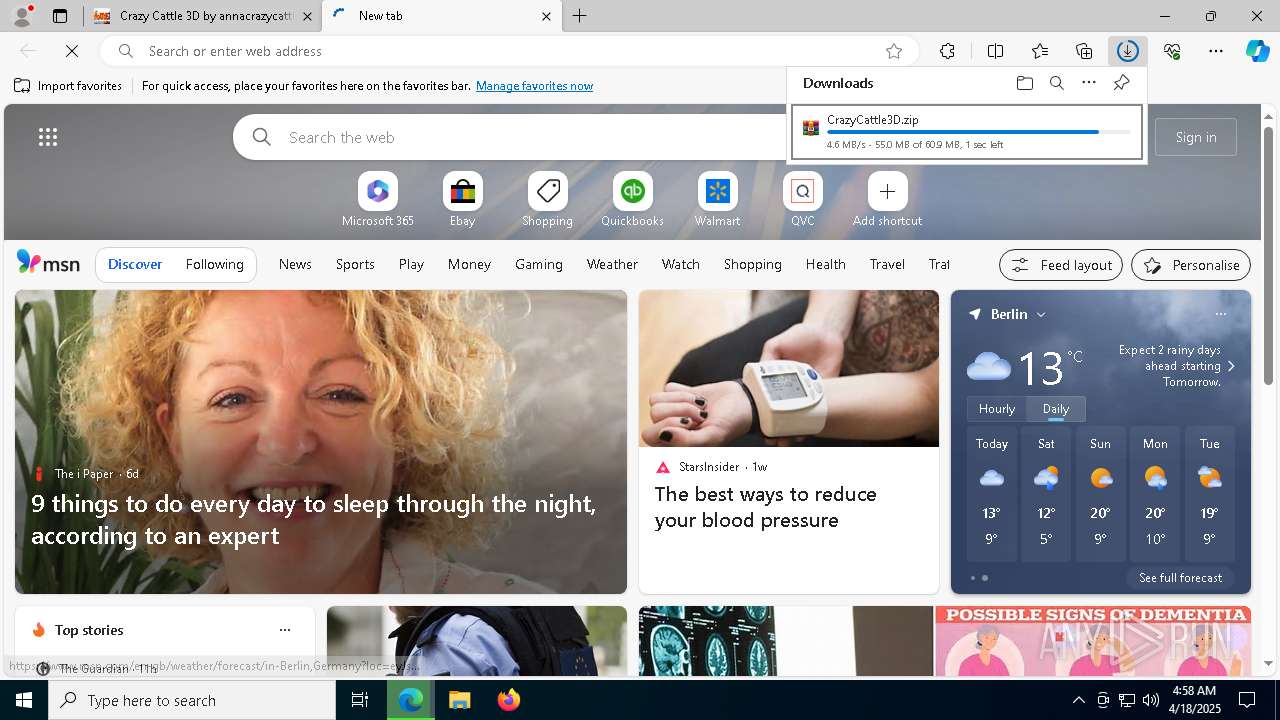This screenshot has width=1280, height=720.
Task: Open News in MSN navigation
Action: [x=295, y=264]
